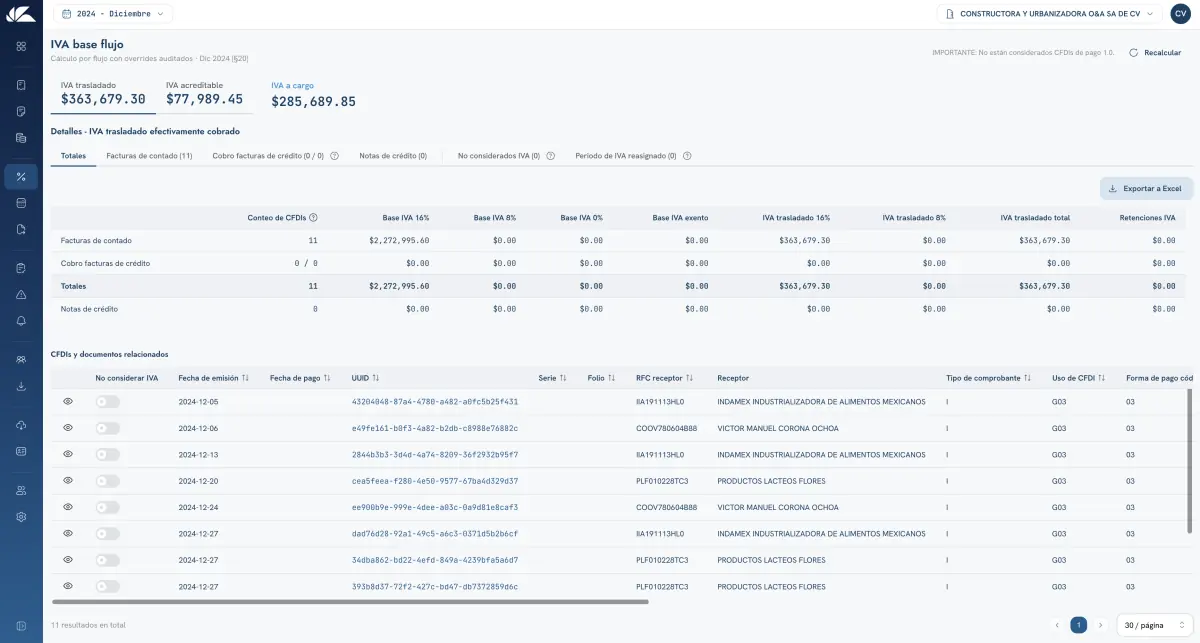Click the file refresh sidebar icon
The width and height of the screenshot is (1200, 643).
point(21,229)
